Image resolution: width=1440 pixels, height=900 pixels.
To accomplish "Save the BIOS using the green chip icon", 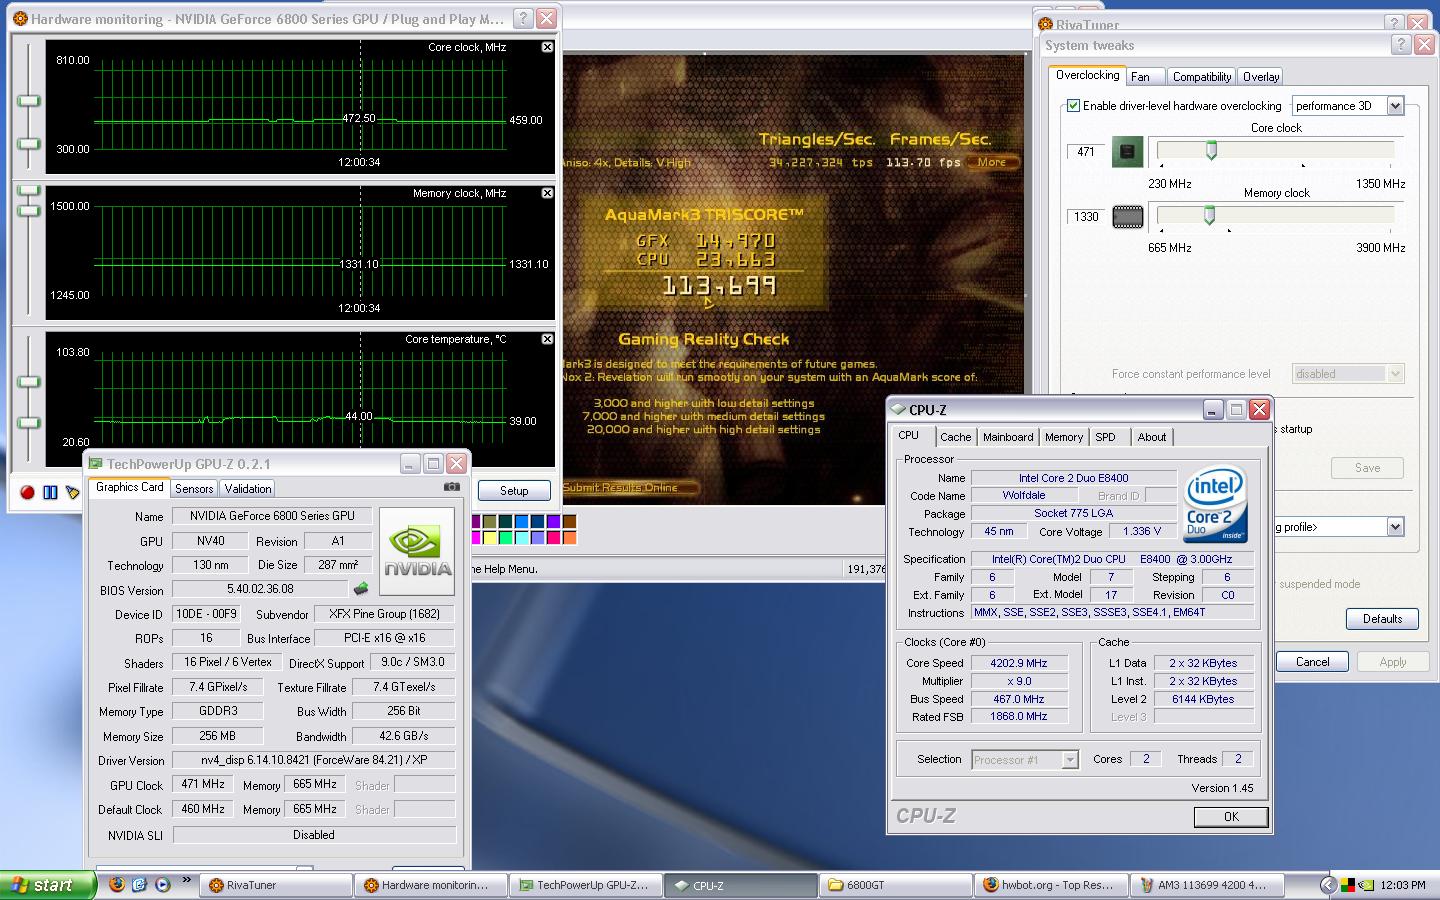I will pos(361,589).
